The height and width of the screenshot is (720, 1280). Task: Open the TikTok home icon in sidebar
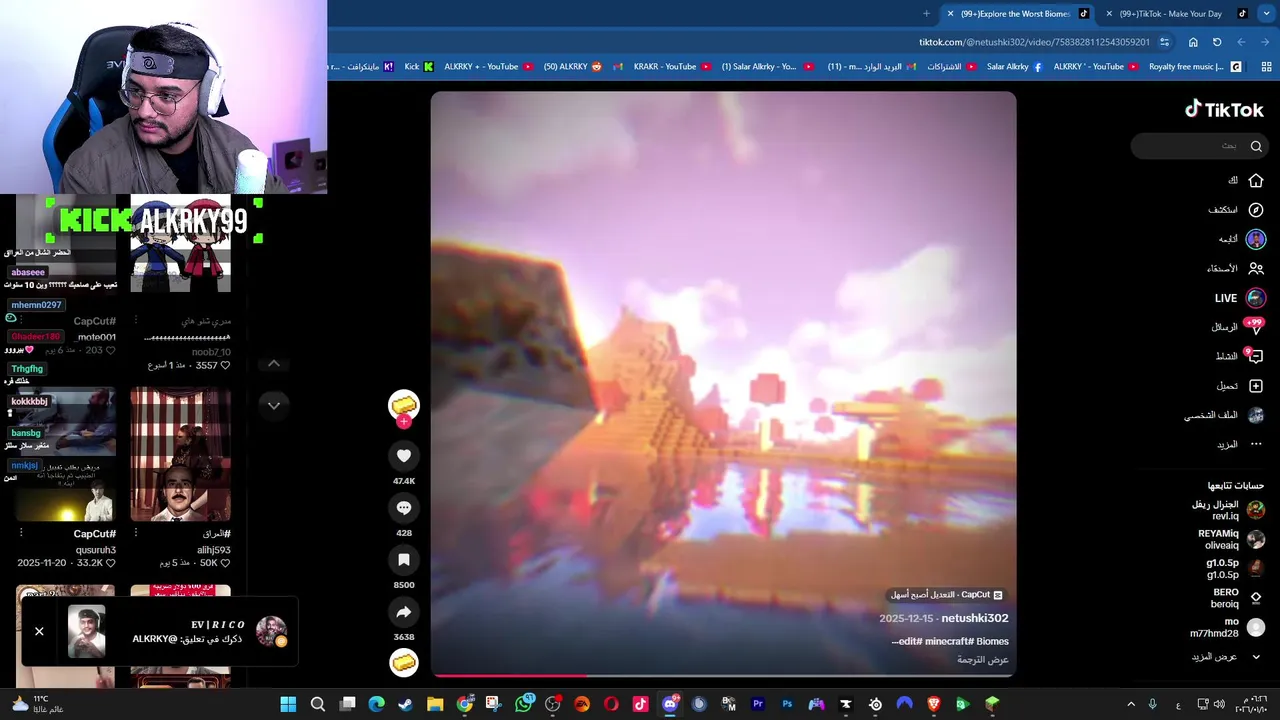(1256, 180)
